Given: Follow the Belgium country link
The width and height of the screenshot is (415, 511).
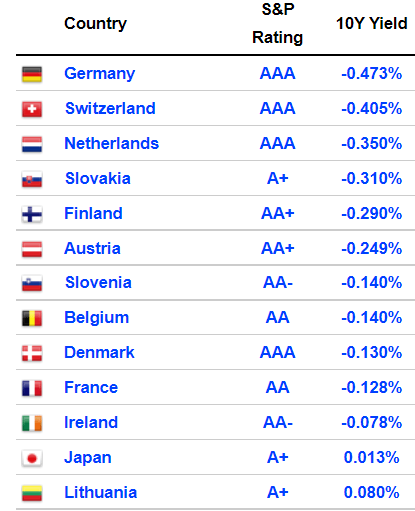Looking at the screenshot, I should pyautogui.click(x=97, y=318).
